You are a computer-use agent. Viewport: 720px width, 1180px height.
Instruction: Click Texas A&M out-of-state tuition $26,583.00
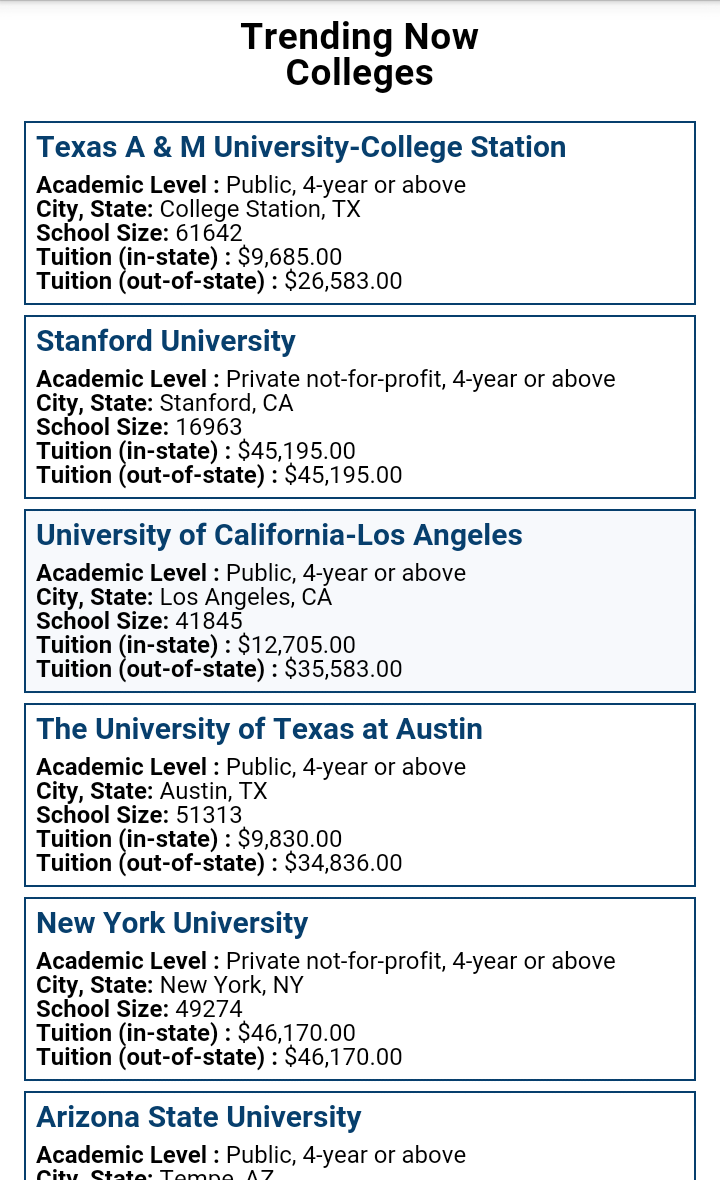[x=219, y=281]
